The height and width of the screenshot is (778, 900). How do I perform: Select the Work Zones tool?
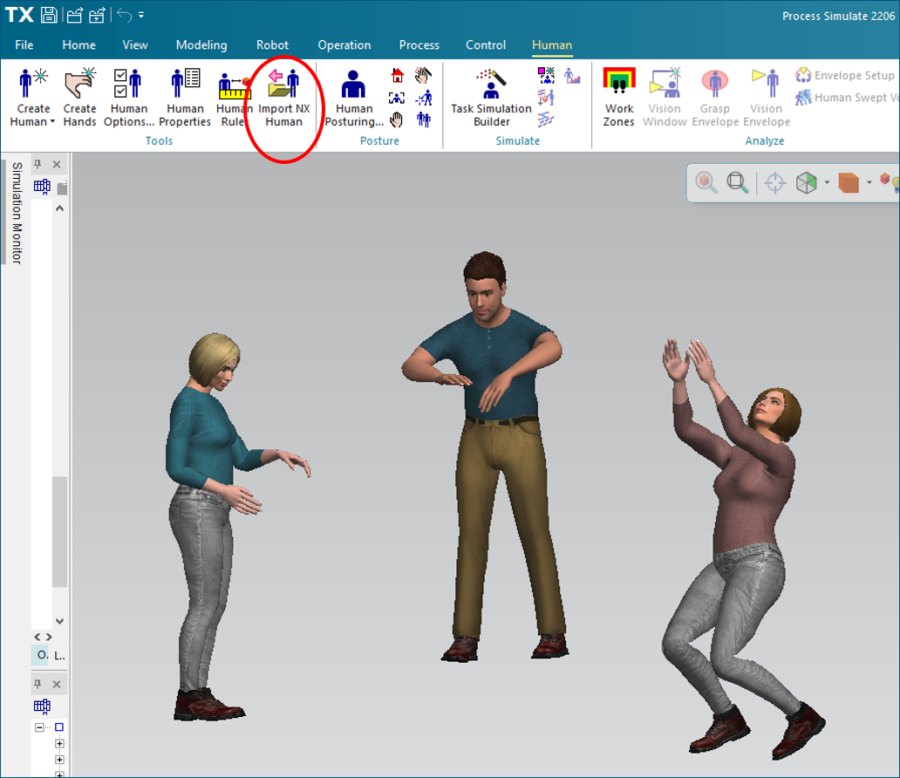coord(619,98)
